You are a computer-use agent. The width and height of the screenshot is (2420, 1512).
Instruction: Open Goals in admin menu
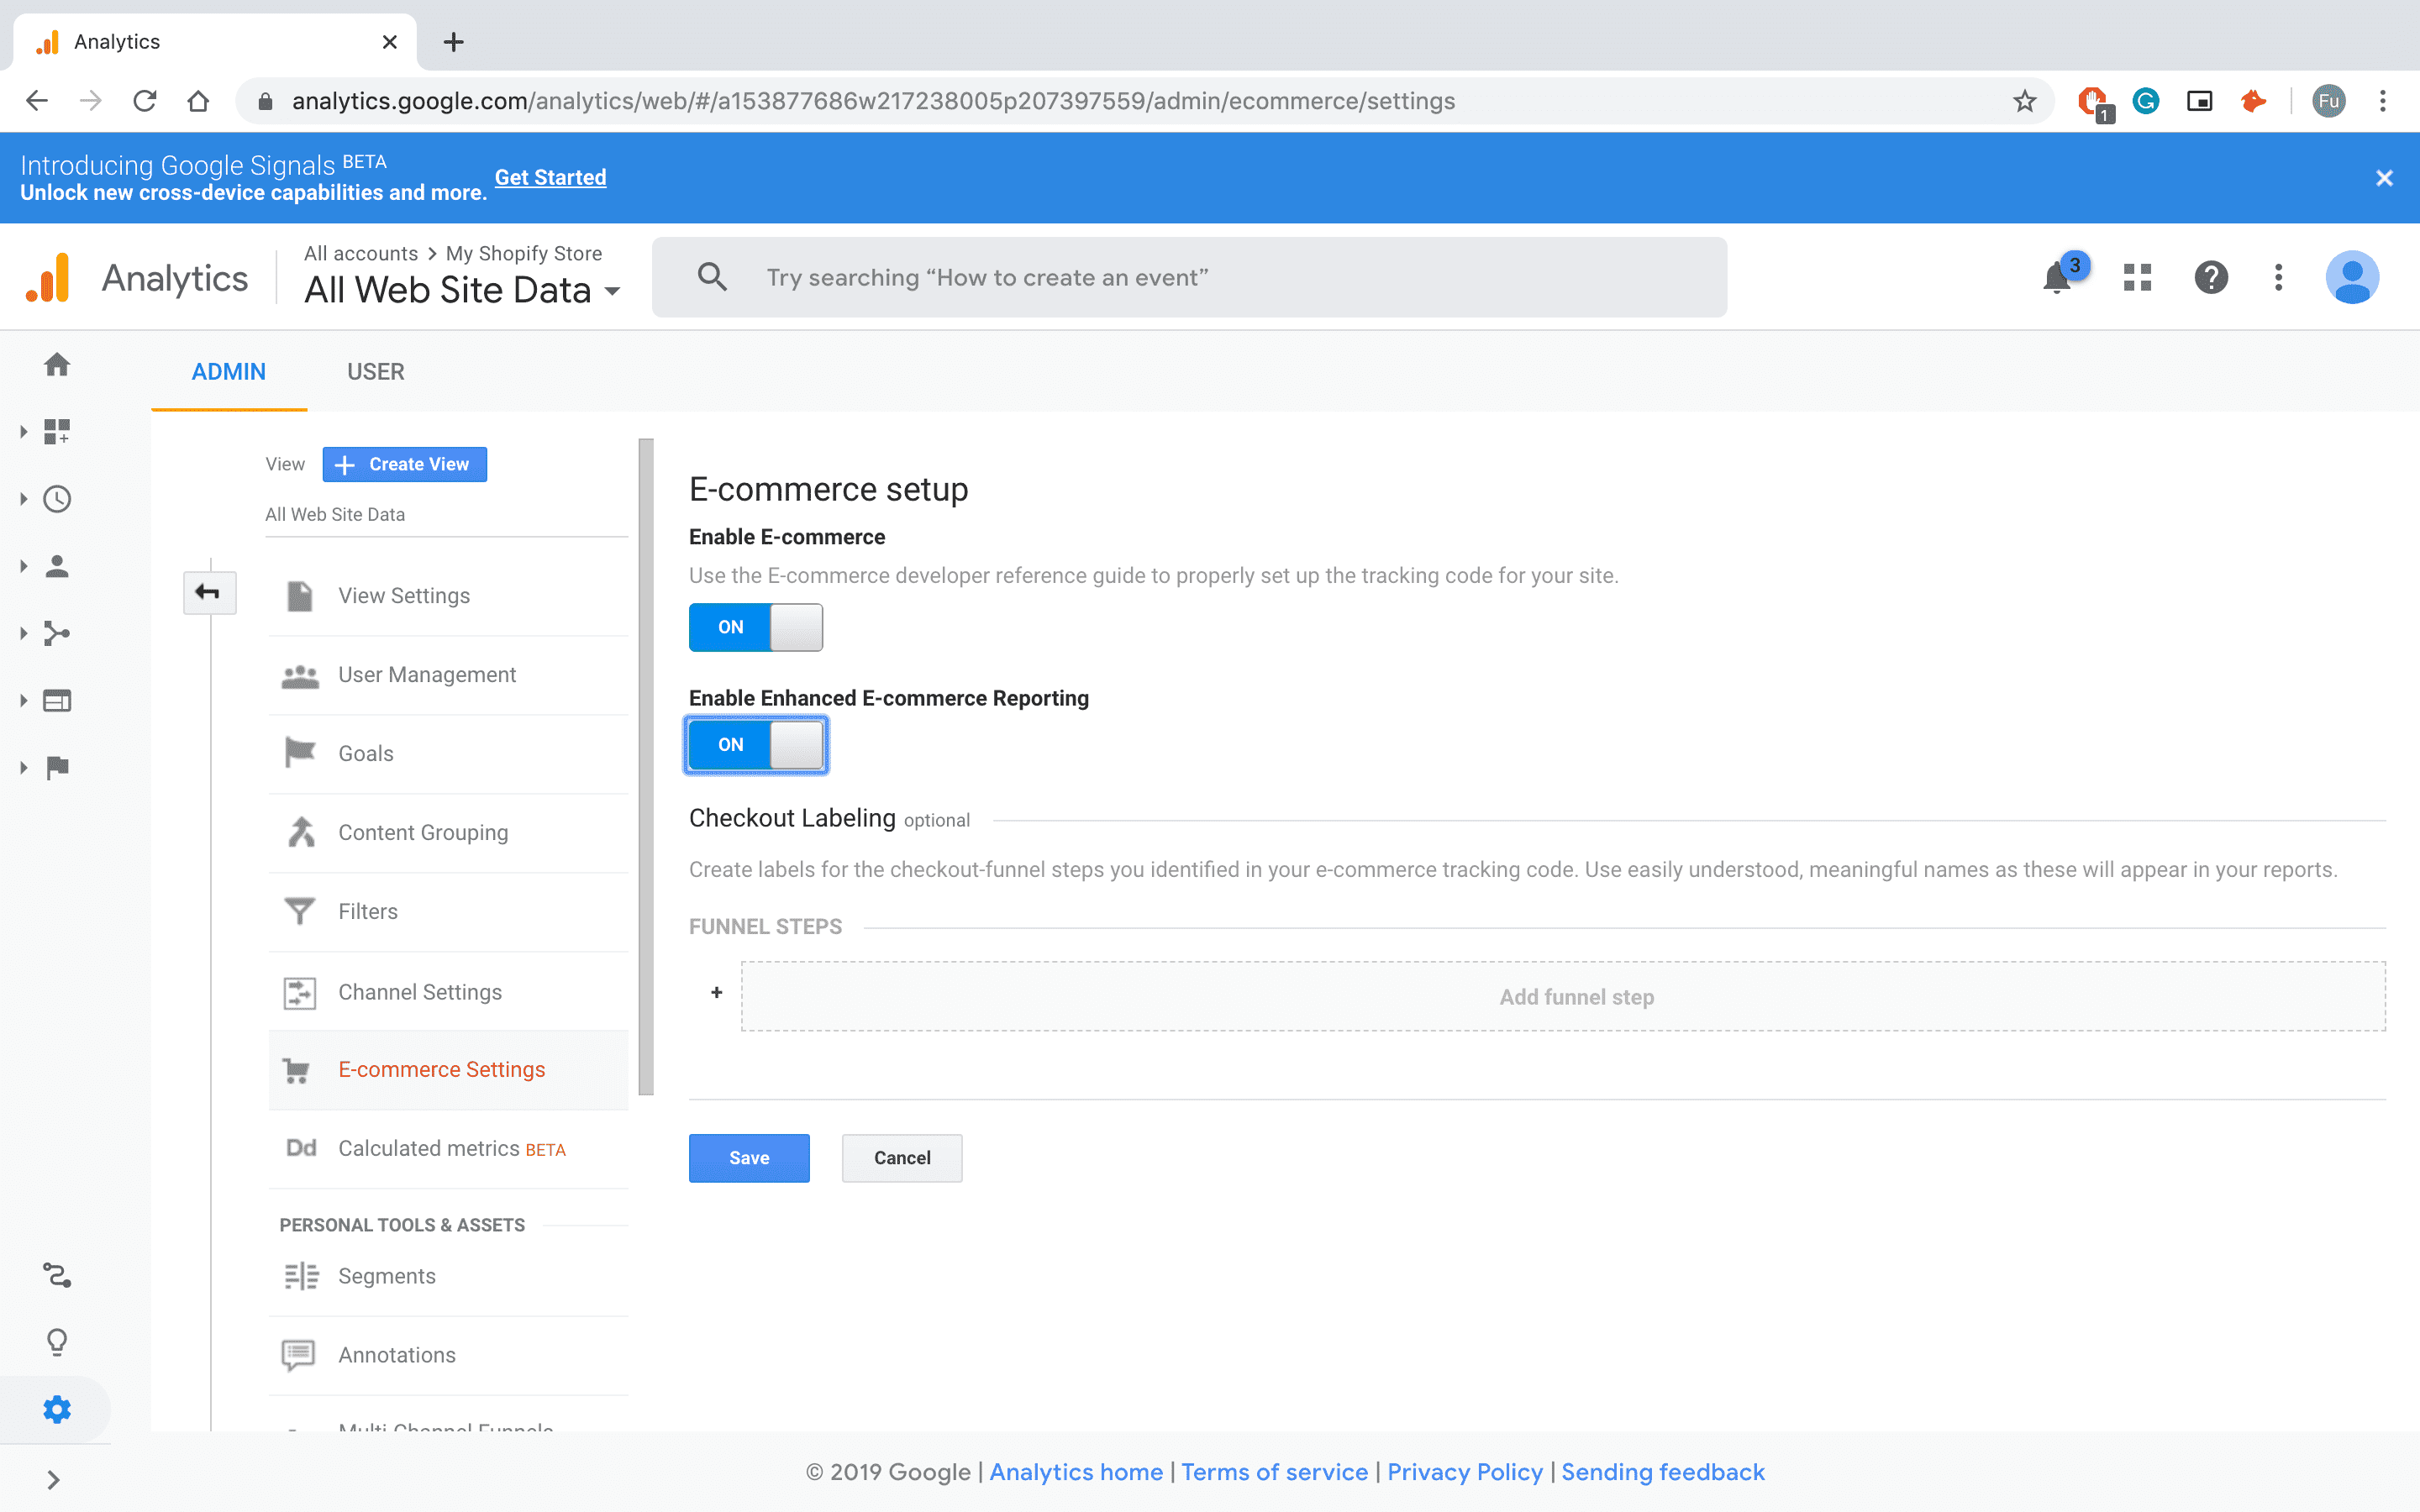point(448,754)
